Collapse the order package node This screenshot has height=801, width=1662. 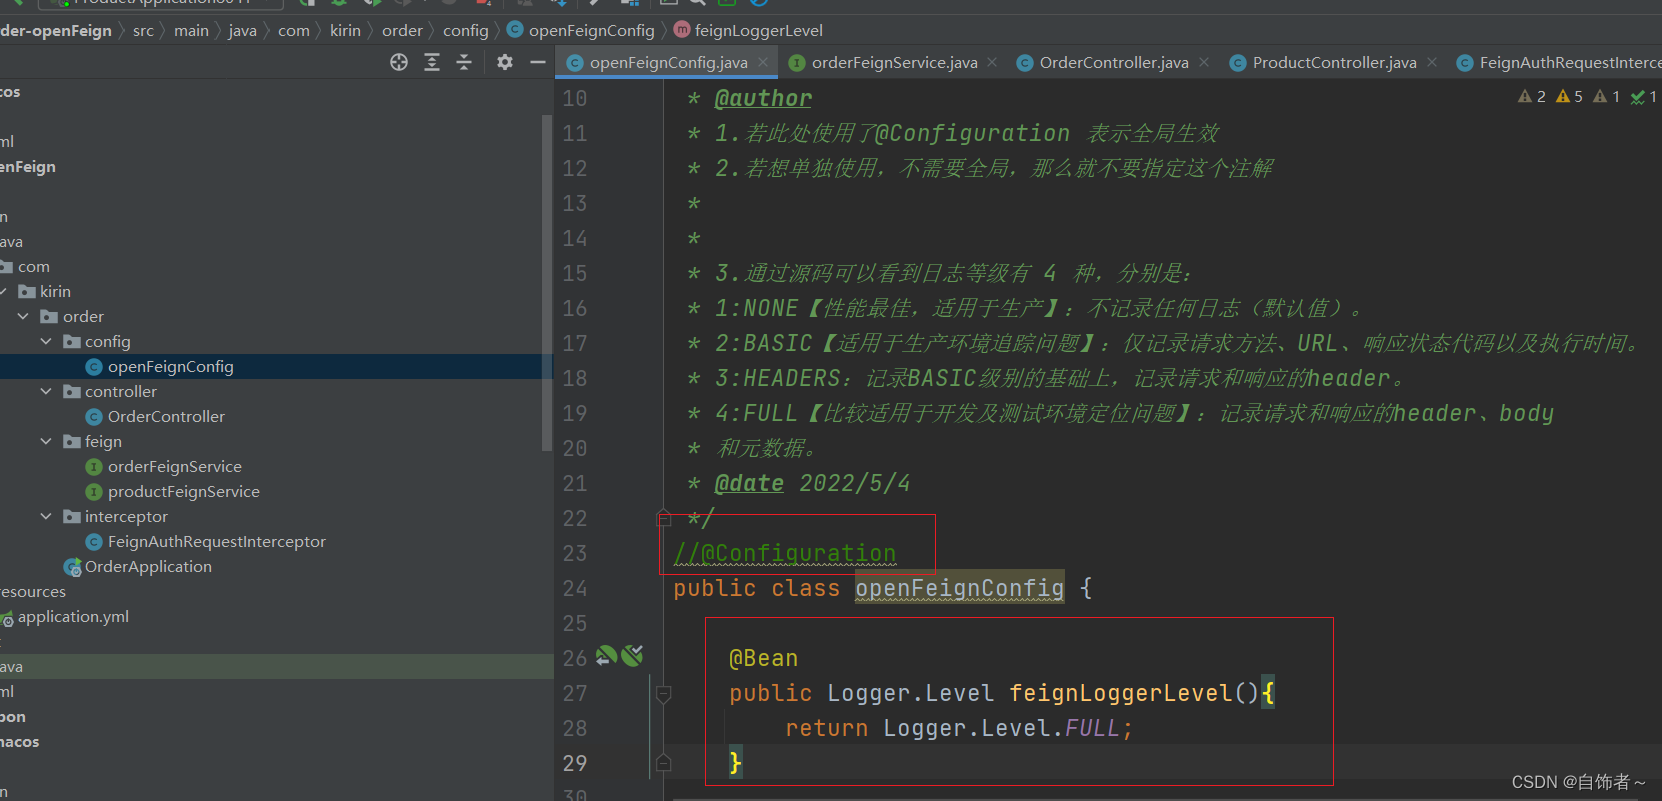pos(23,316)
